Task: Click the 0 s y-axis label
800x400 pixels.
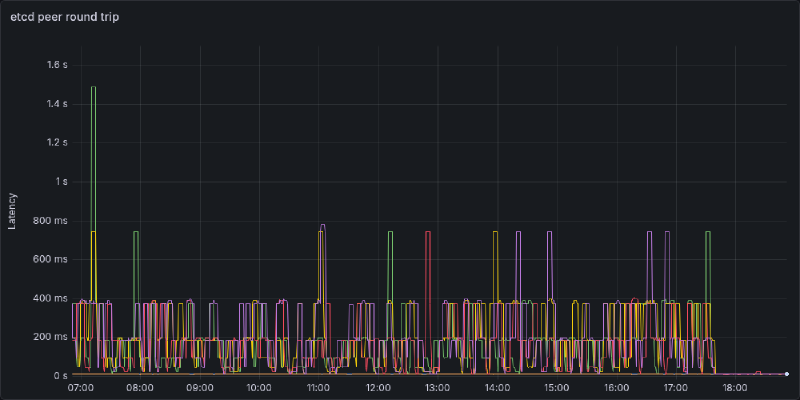Action: click(x=61, y=376)
